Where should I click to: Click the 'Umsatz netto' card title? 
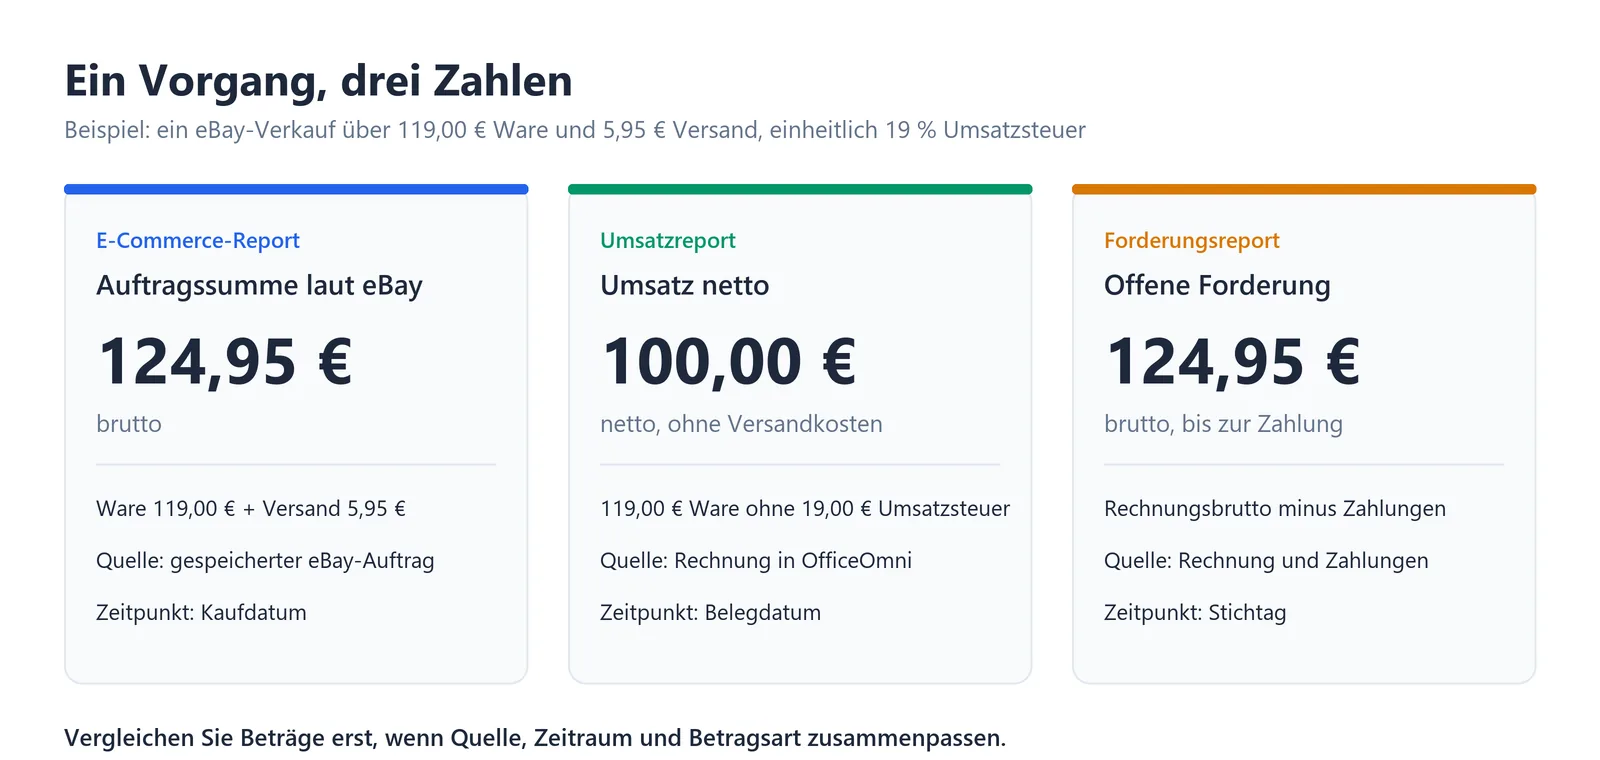pyautogui.click(x=685, y=286)
